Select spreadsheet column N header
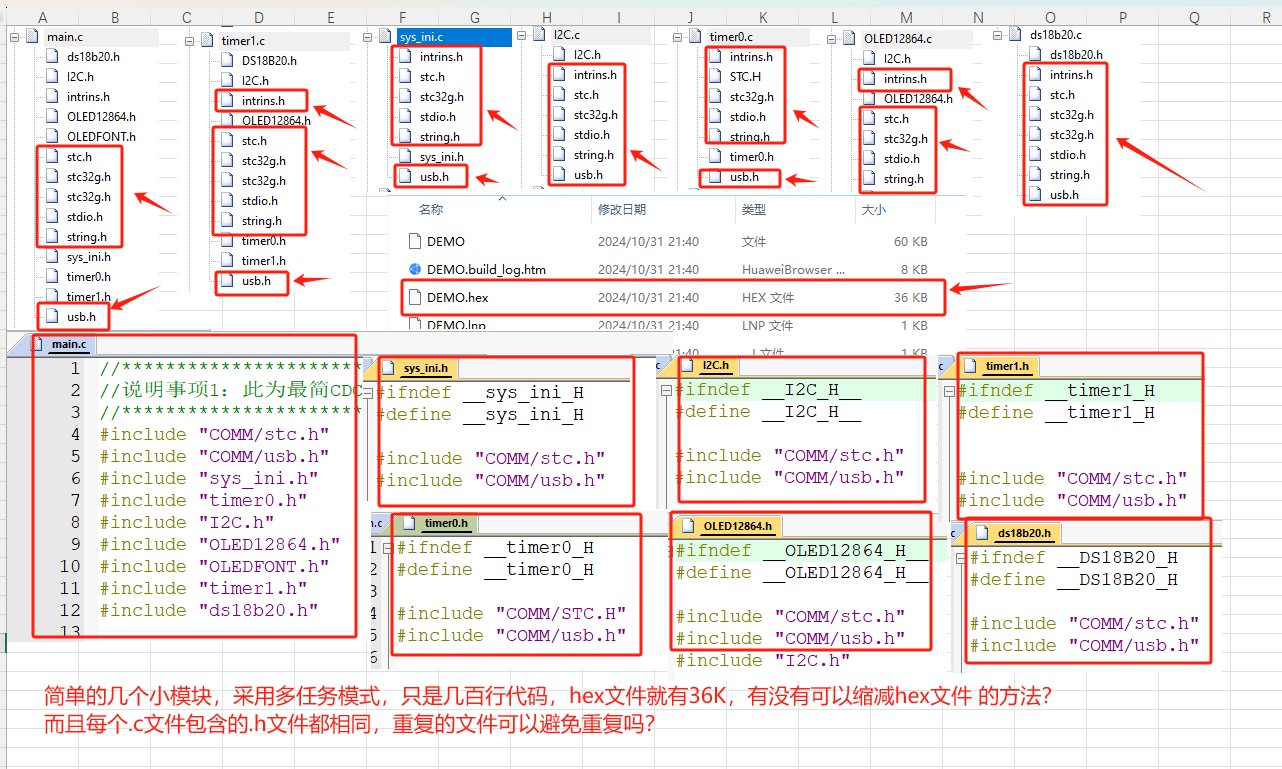Viewport: 1282px width, 769px height. pos(978,17)
